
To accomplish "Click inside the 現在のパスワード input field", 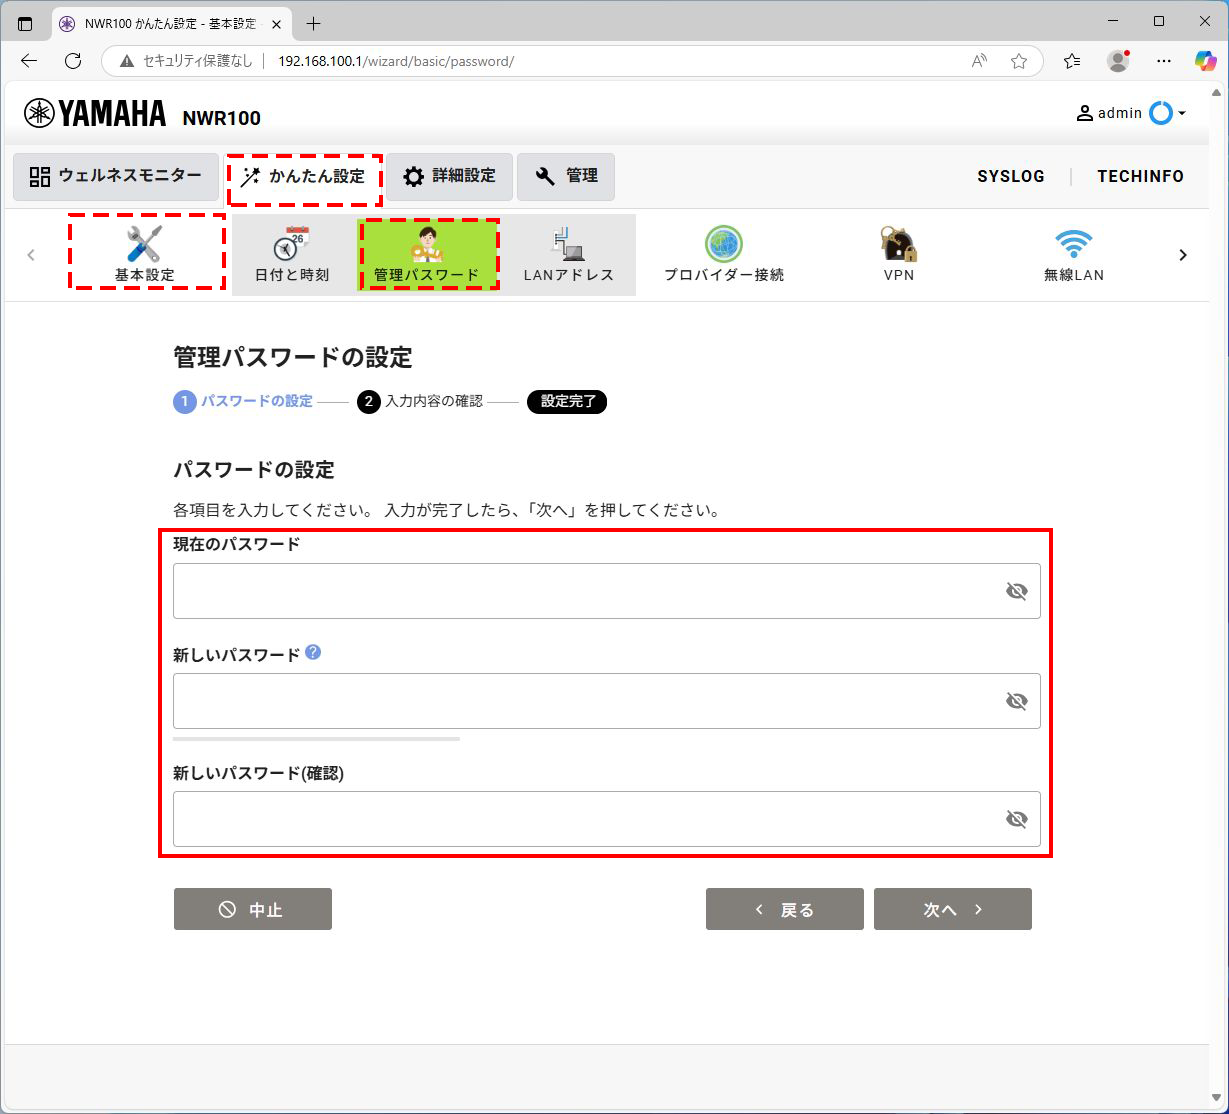I will (560, 590).
